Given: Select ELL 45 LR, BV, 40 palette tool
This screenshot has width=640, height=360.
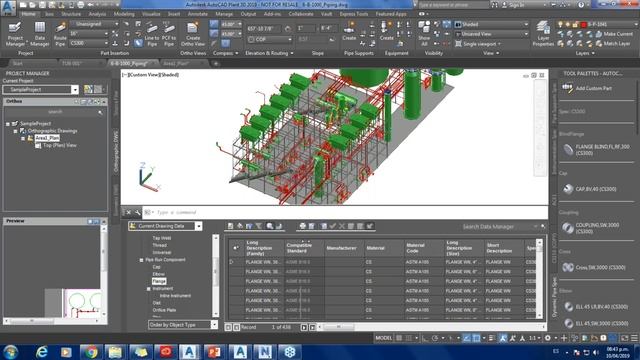Looking at the screenshot, I should (595, 307).
